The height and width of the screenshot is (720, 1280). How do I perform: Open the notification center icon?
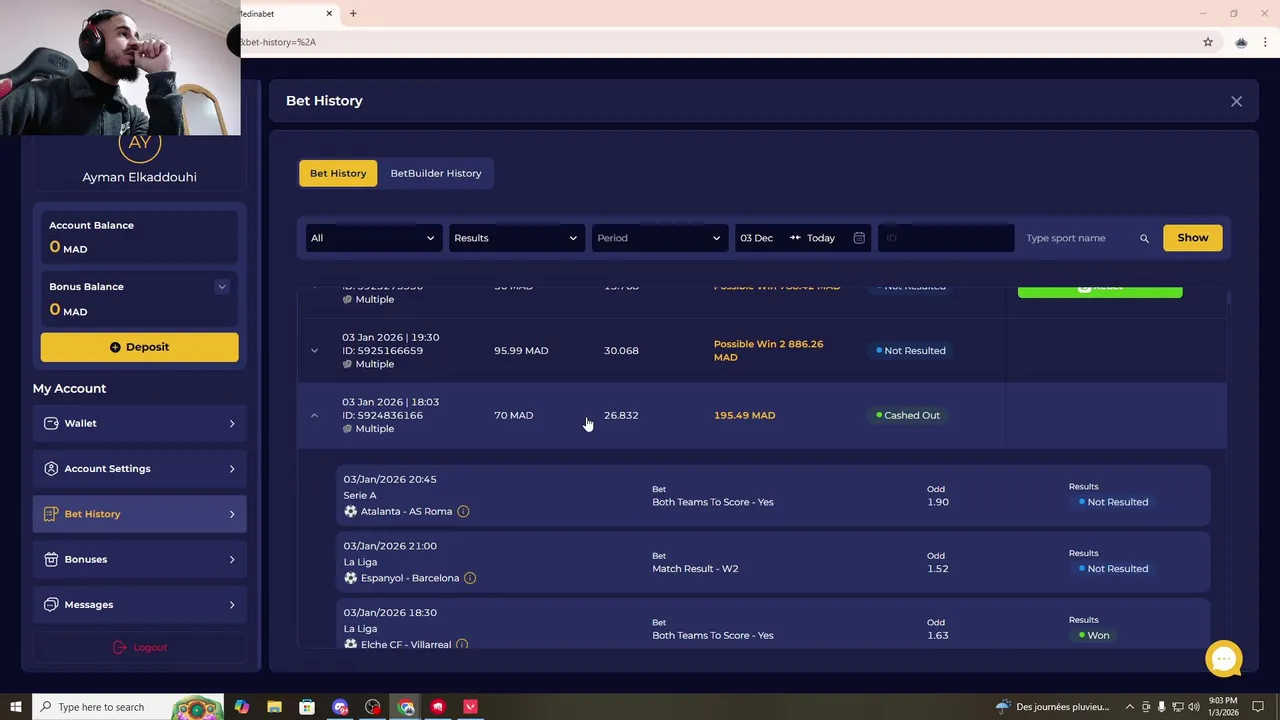pos(1258,707)
